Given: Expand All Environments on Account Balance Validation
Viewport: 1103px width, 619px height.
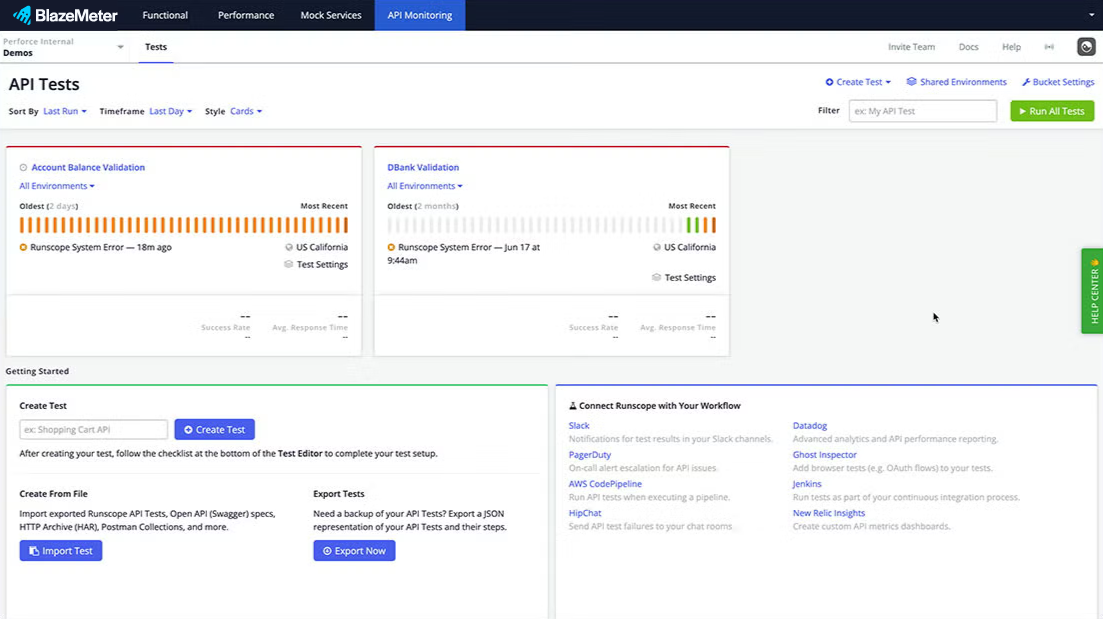Looking at the screenshot, I should (x=57, y=186).
